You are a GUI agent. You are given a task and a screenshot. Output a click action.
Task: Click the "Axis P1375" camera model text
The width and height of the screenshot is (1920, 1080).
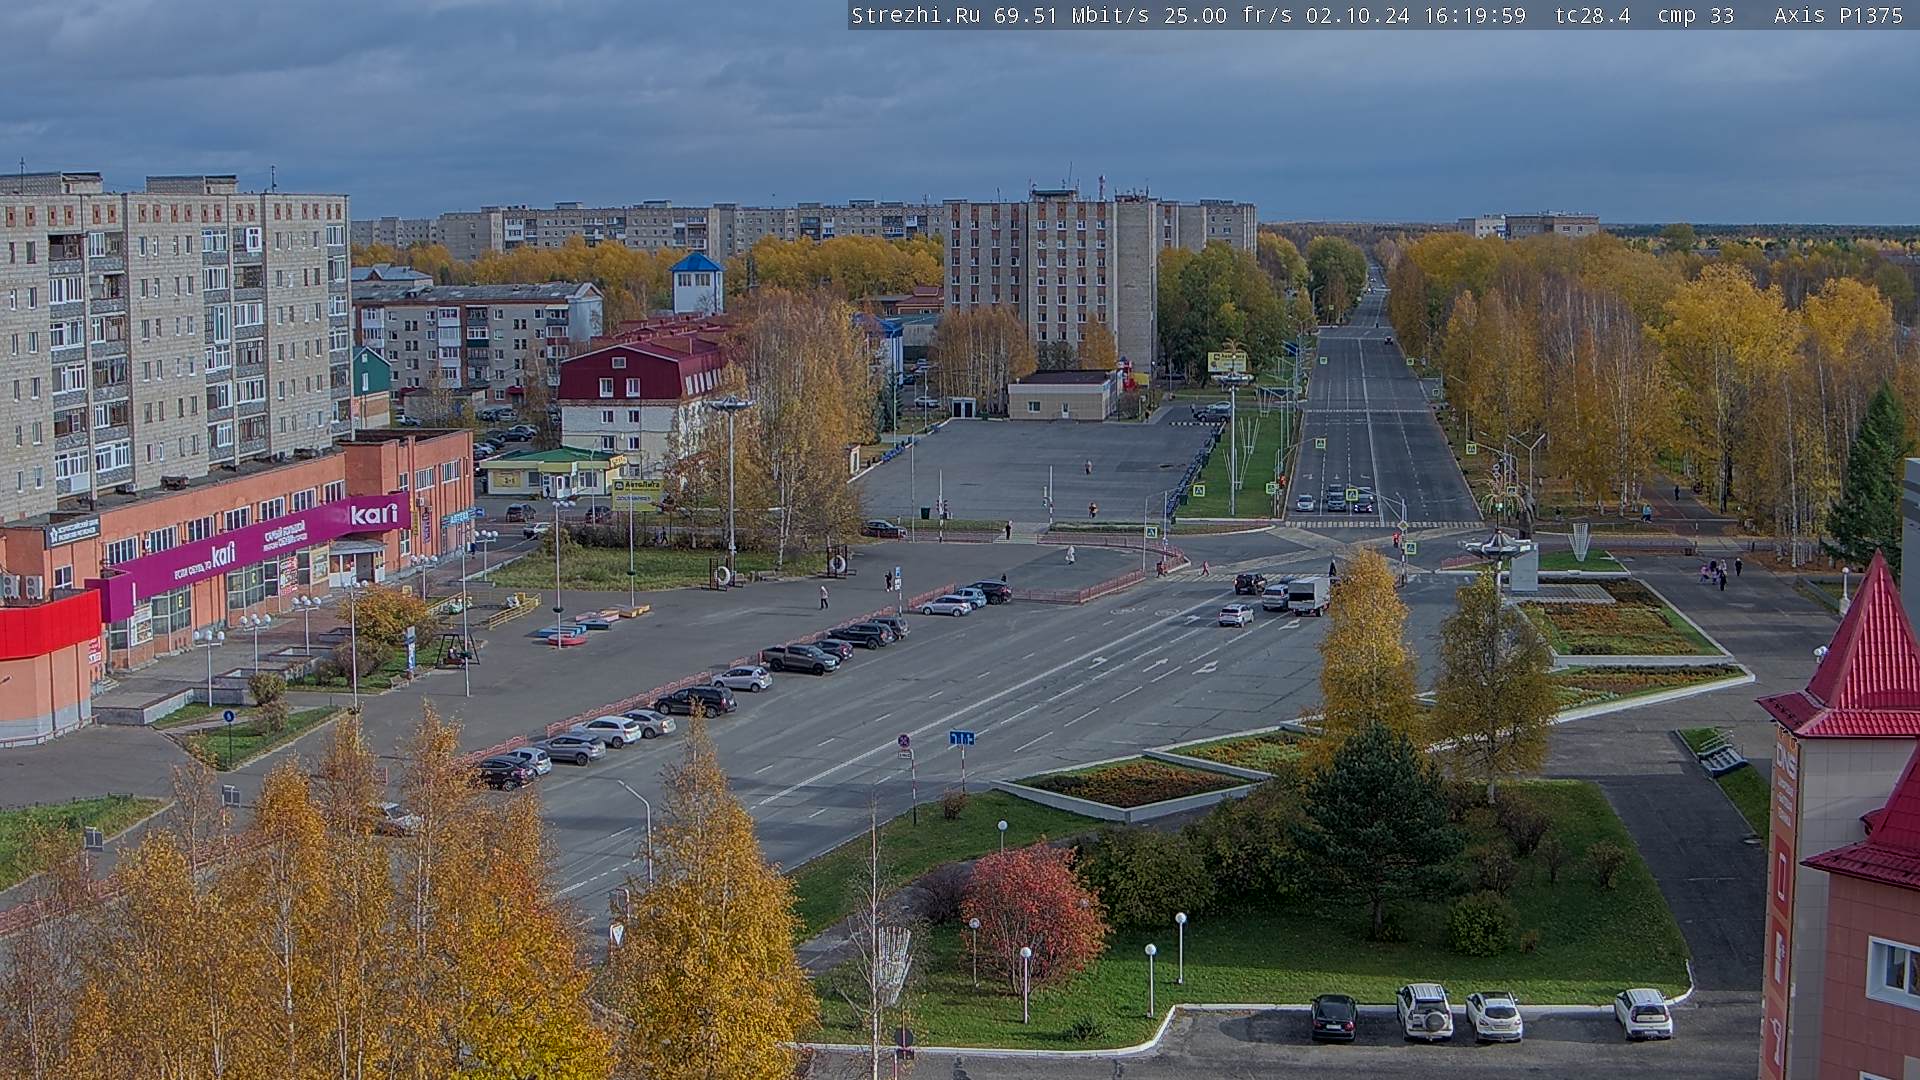click(1838, 15)
